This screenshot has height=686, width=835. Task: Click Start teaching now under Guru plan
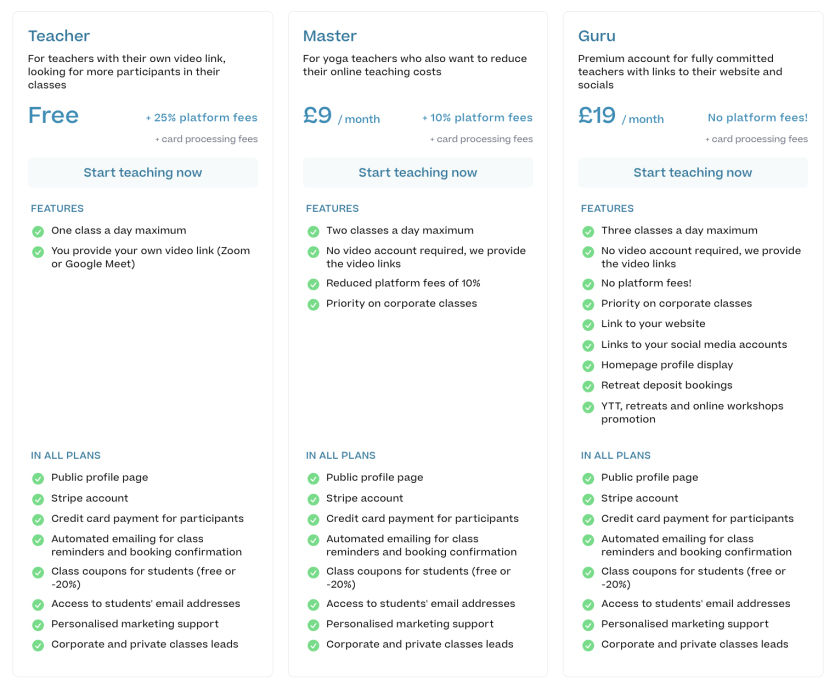pos(693,173)
